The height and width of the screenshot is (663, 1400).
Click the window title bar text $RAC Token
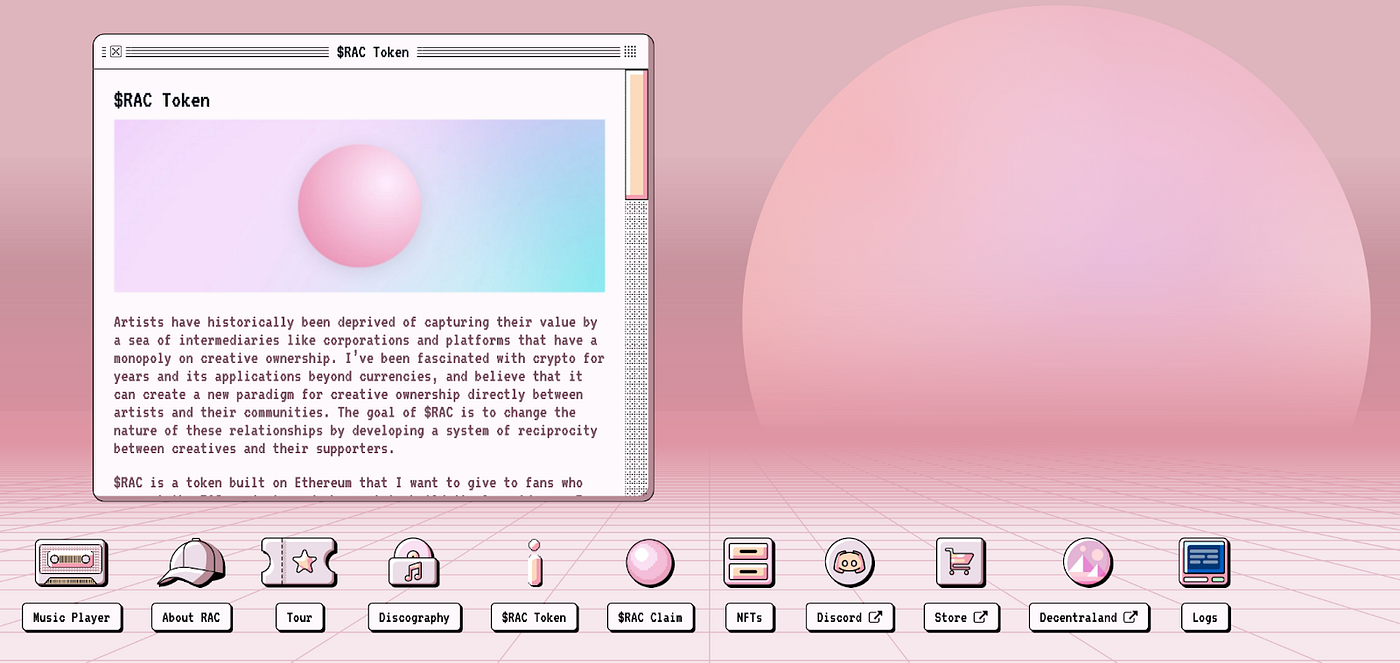pyautogui.click(x=373, y=52)
